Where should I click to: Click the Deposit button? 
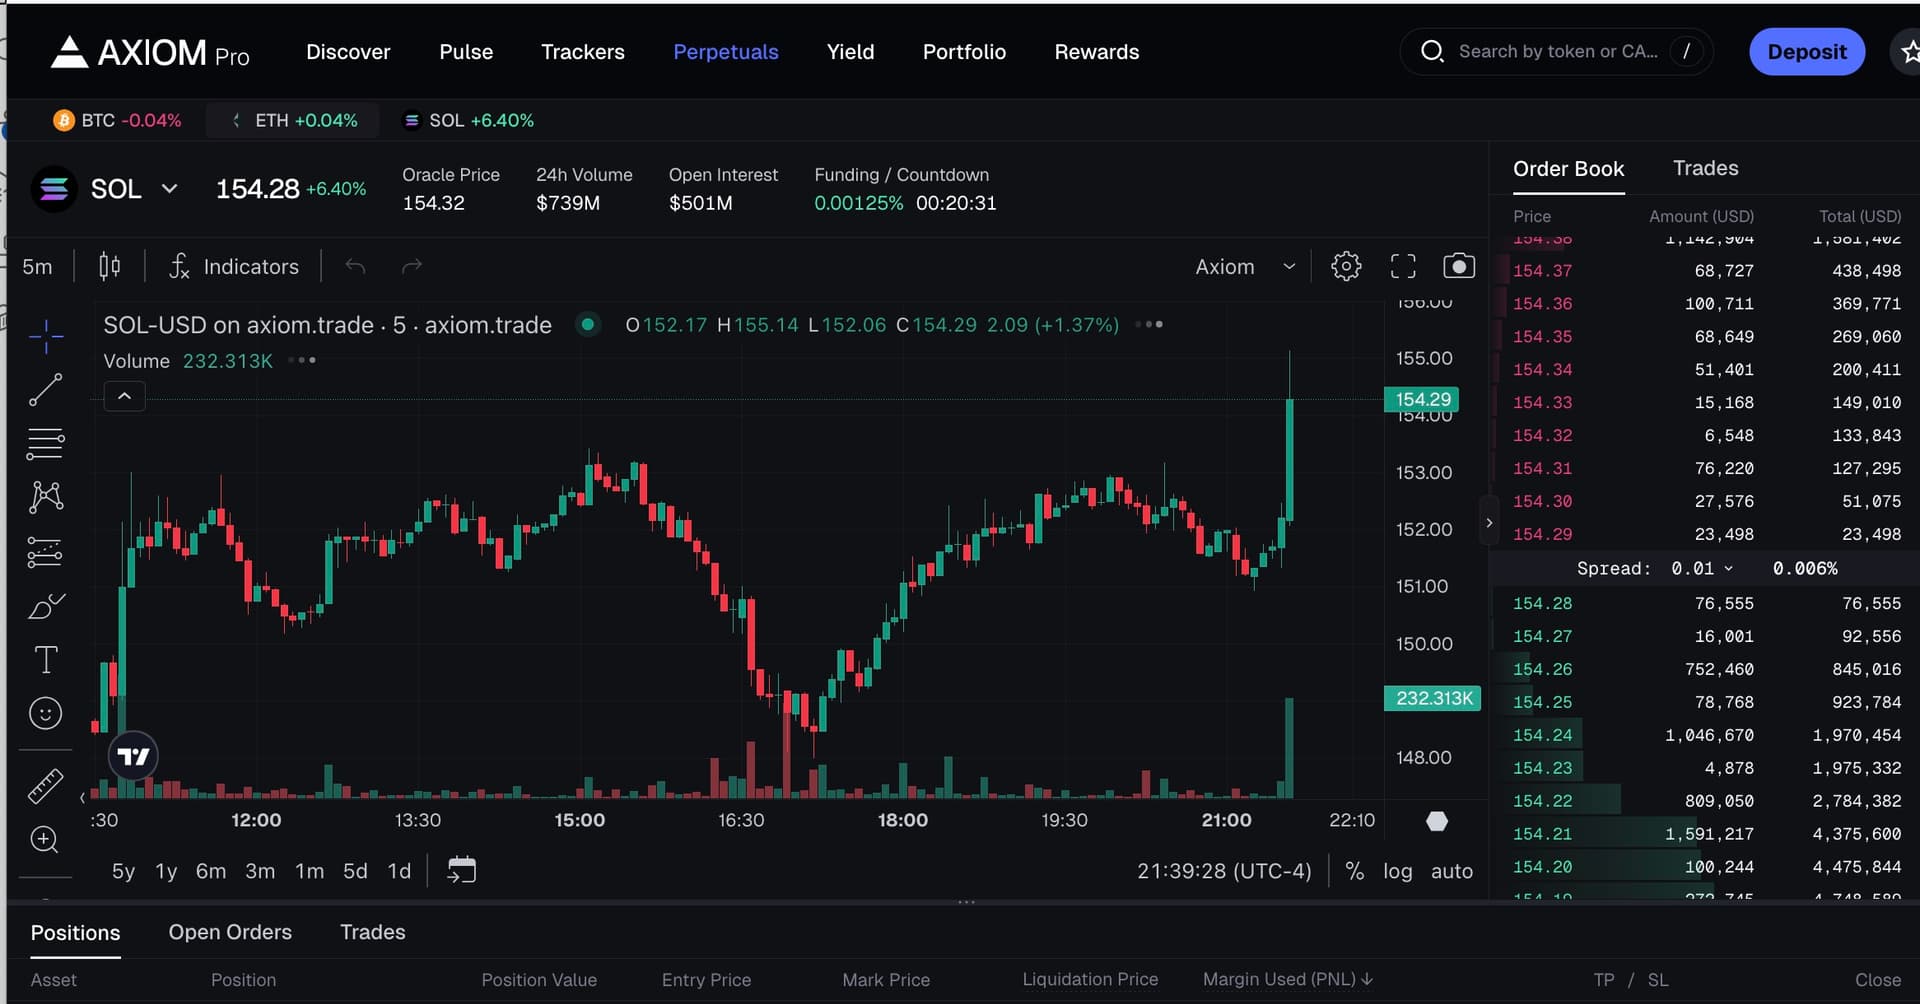[x=1807, y=52]
